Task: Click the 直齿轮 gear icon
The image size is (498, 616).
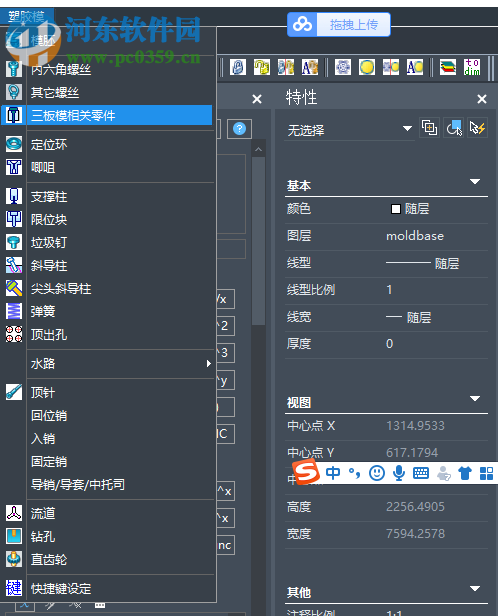Action: click(x=14, y=559)
